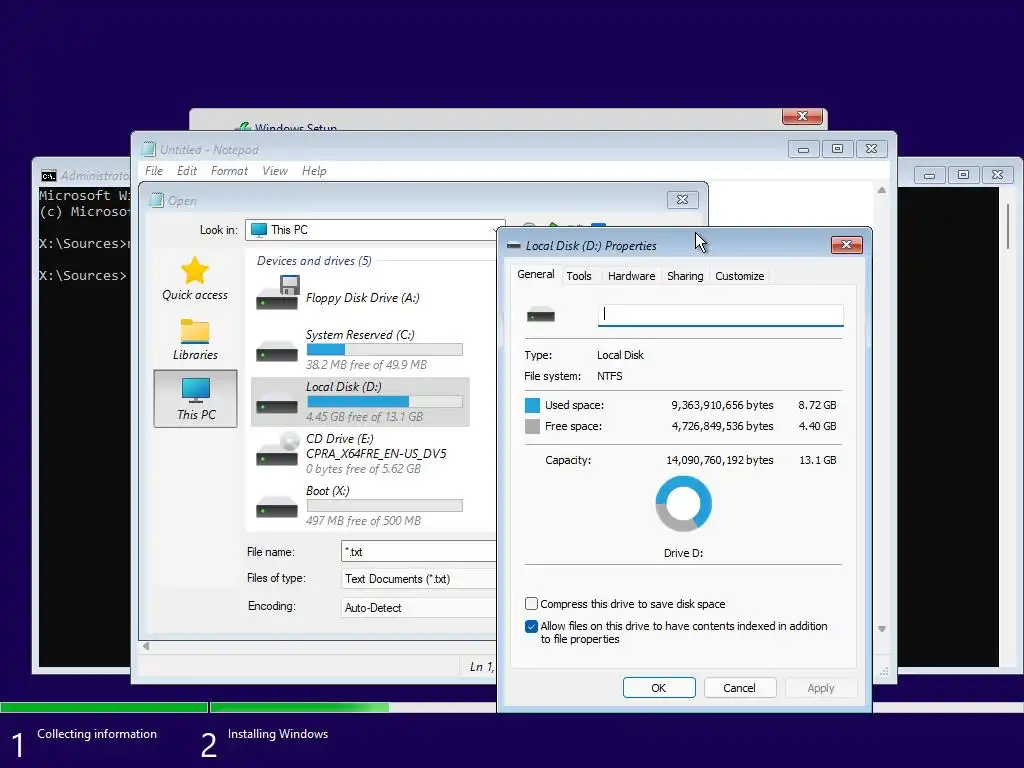The image size is (1024, 768).
Task: Click the Notepad icon in the Untitled title bar
Action: [149, 149]
